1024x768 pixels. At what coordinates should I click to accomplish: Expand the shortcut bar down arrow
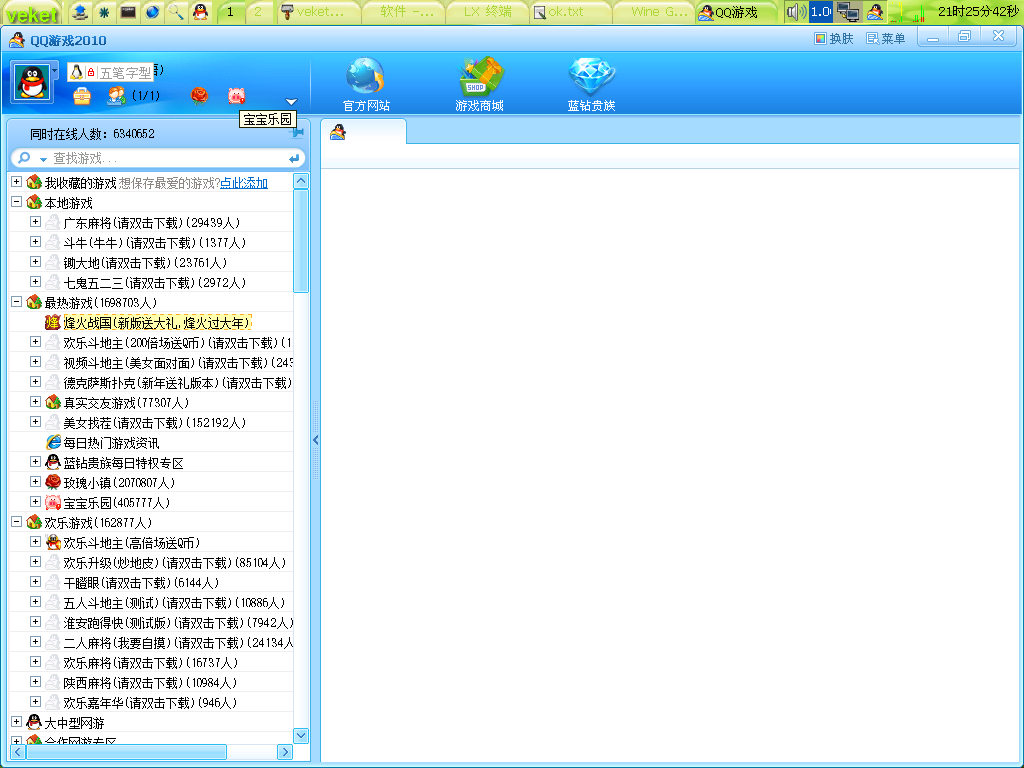click(291, 101)
